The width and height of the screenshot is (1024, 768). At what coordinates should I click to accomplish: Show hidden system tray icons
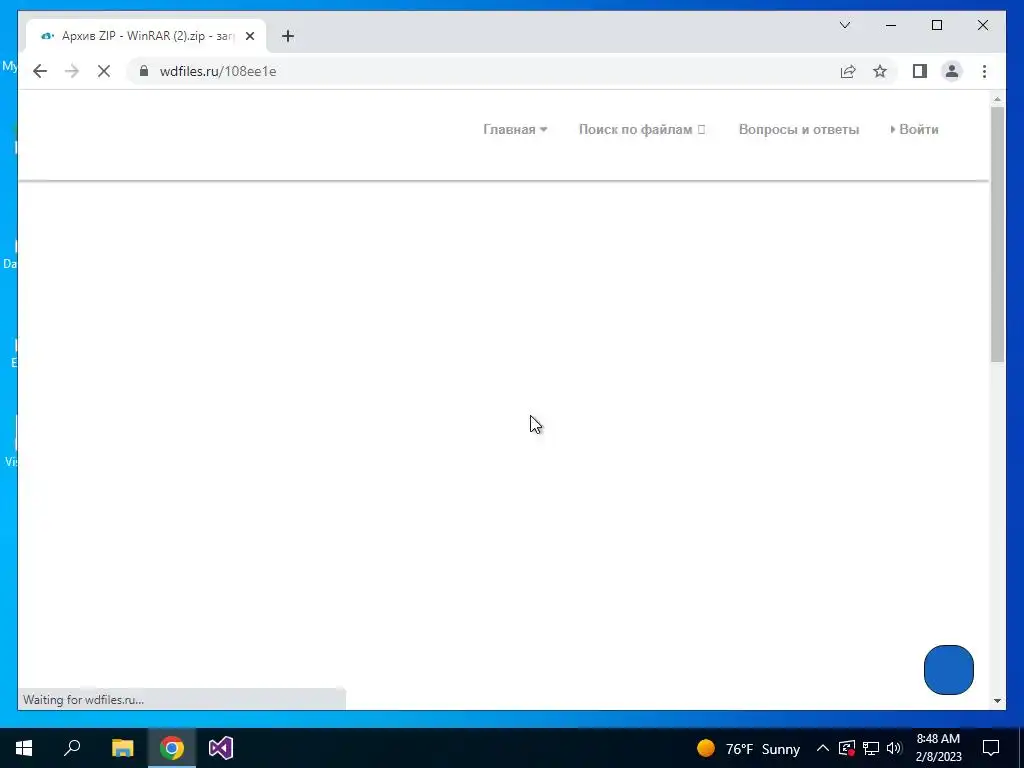(x=823, y=748)
